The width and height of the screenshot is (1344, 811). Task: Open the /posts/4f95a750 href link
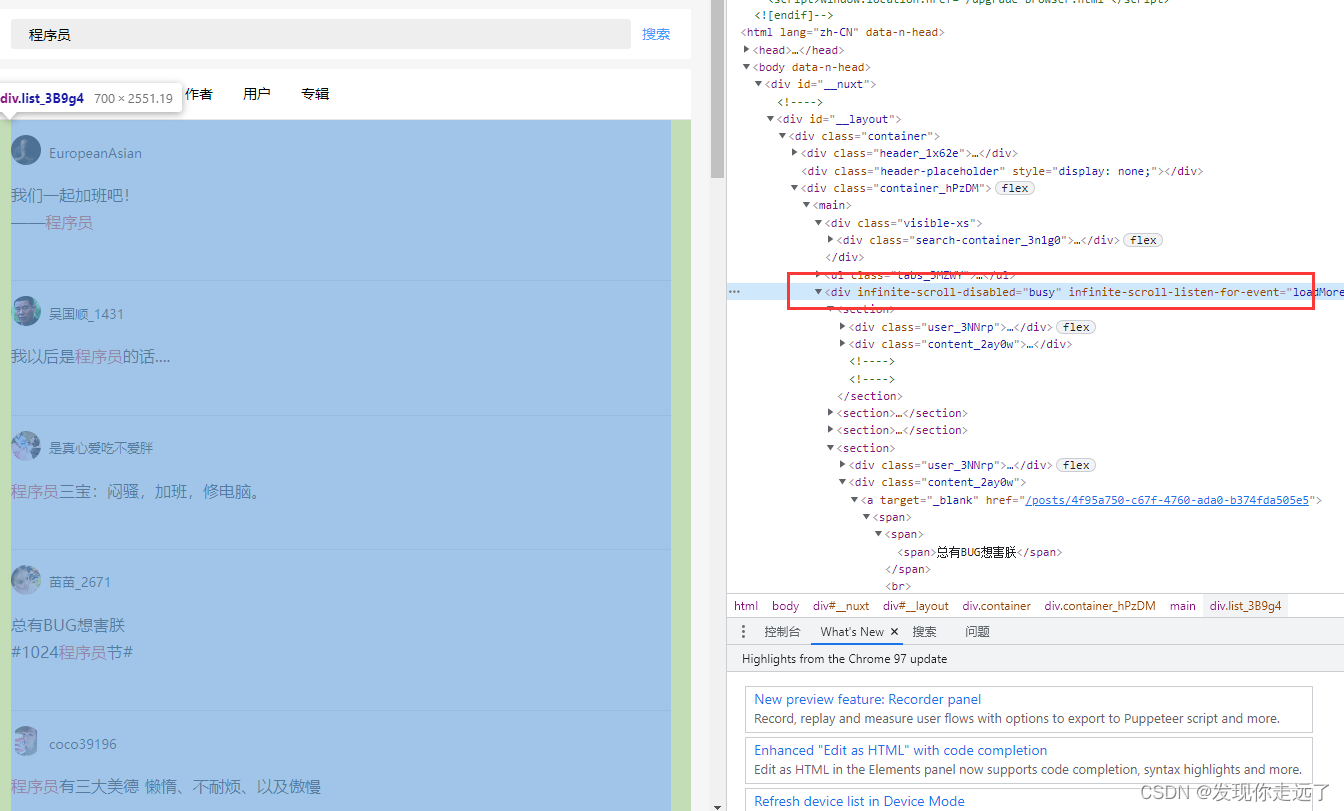(1167, 500)
